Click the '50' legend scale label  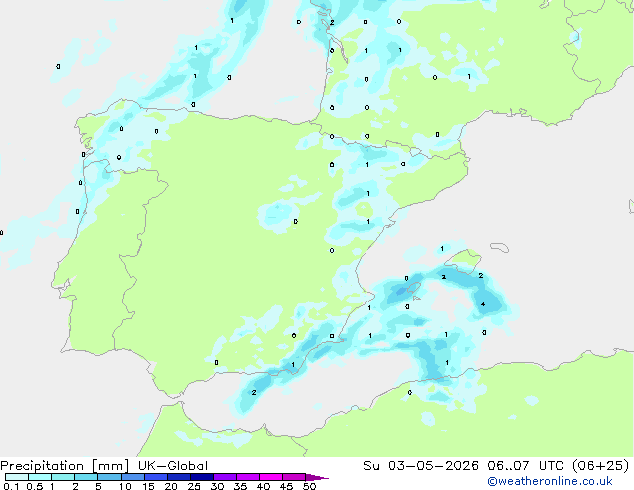pyautogui.click(x=309, y=486)
